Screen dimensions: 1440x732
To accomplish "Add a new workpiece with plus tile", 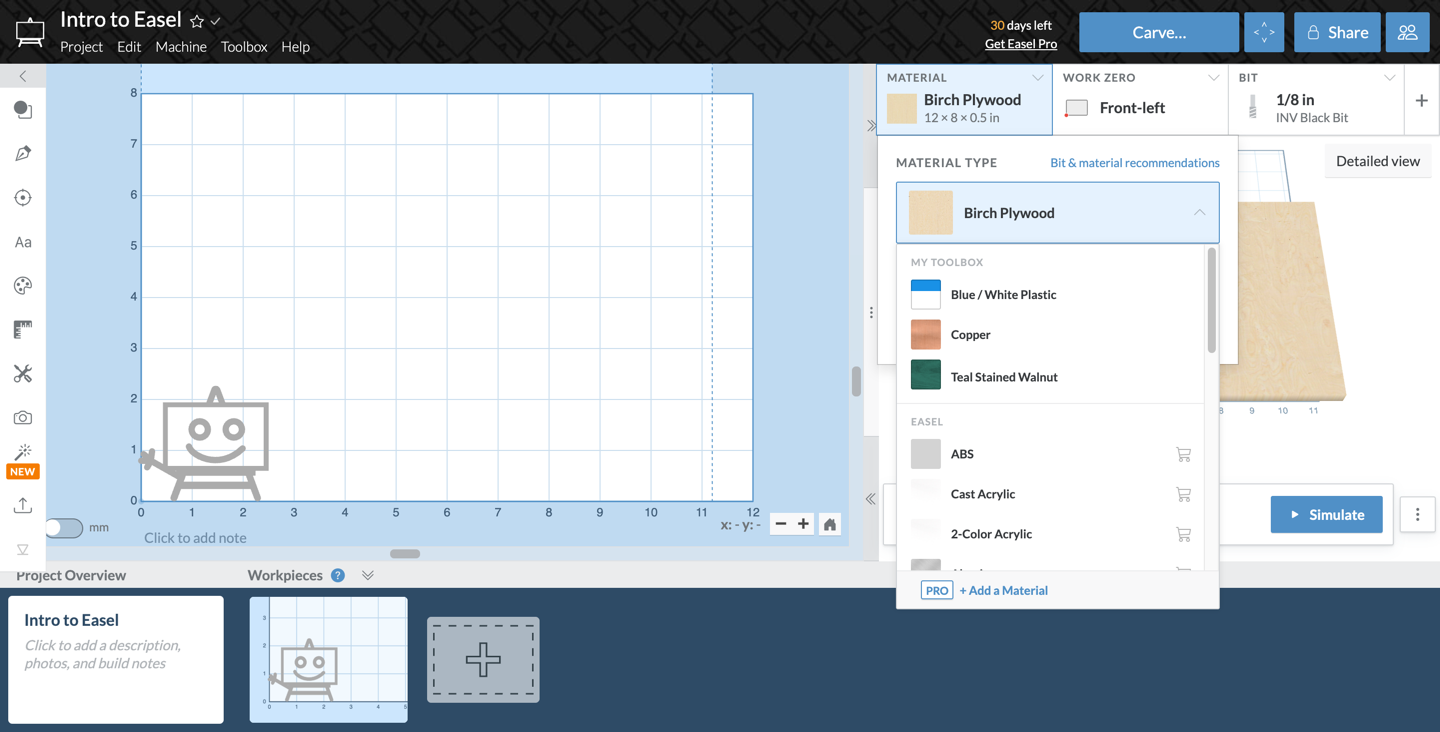I will [x=483, y=660].
